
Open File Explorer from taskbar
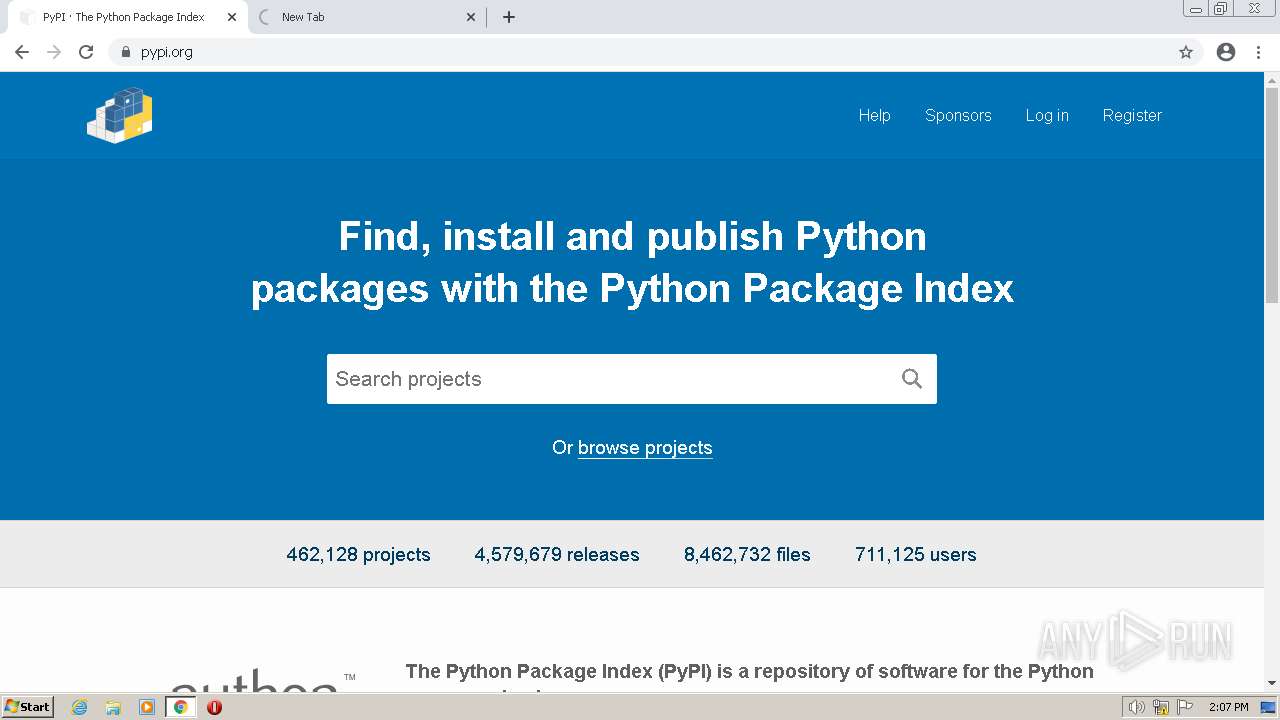pyautogui.click(x=113, y=707)
